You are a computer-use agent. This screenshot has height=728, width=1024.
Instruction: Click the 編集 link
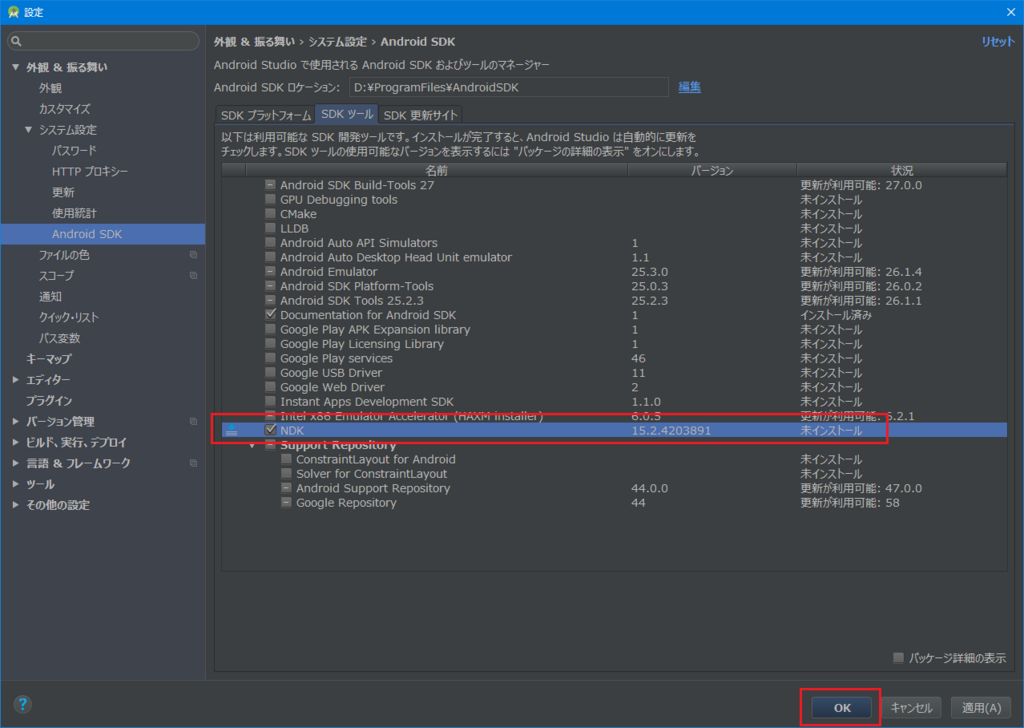[x=690, y=87]
